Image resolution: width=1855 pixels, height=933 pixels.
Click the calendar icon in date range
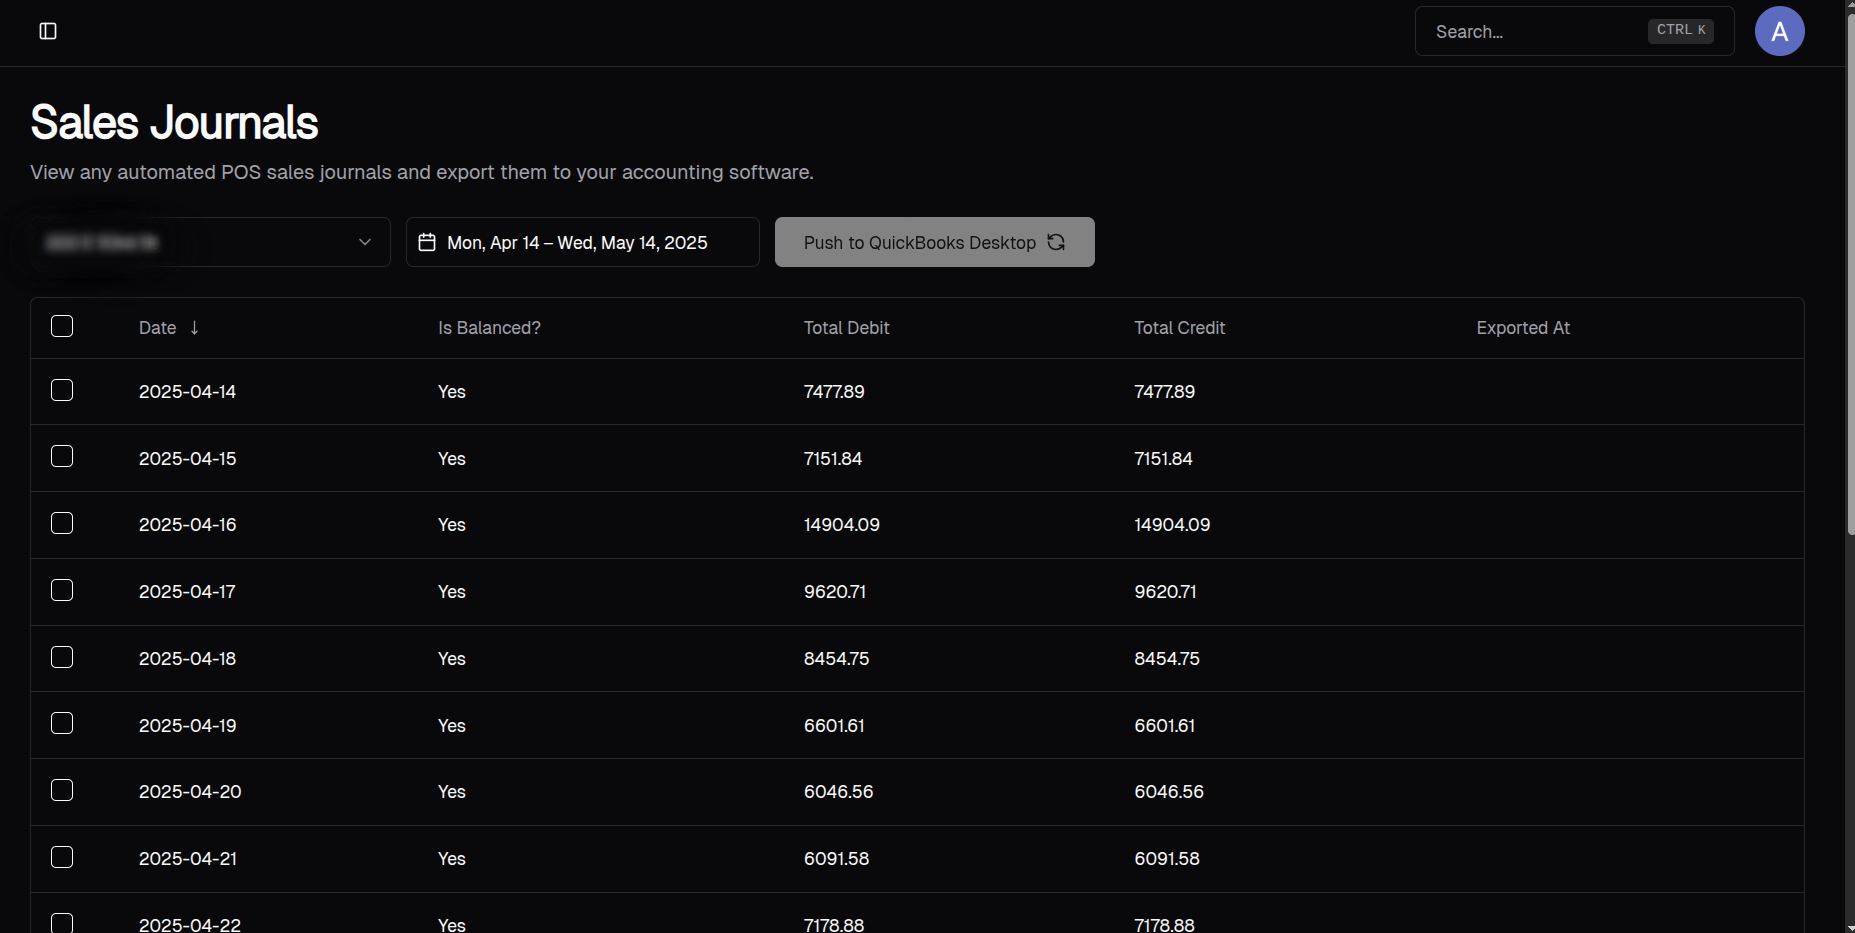pyautogui.click(x=427, y=242)
